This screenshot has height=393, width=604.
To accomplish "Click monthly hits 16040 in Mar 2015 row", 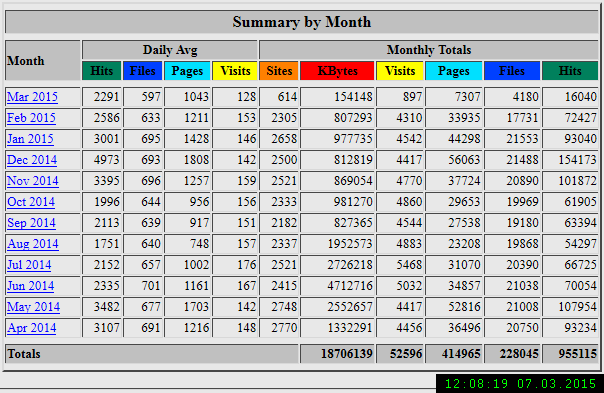I will [x=581, y=97].
